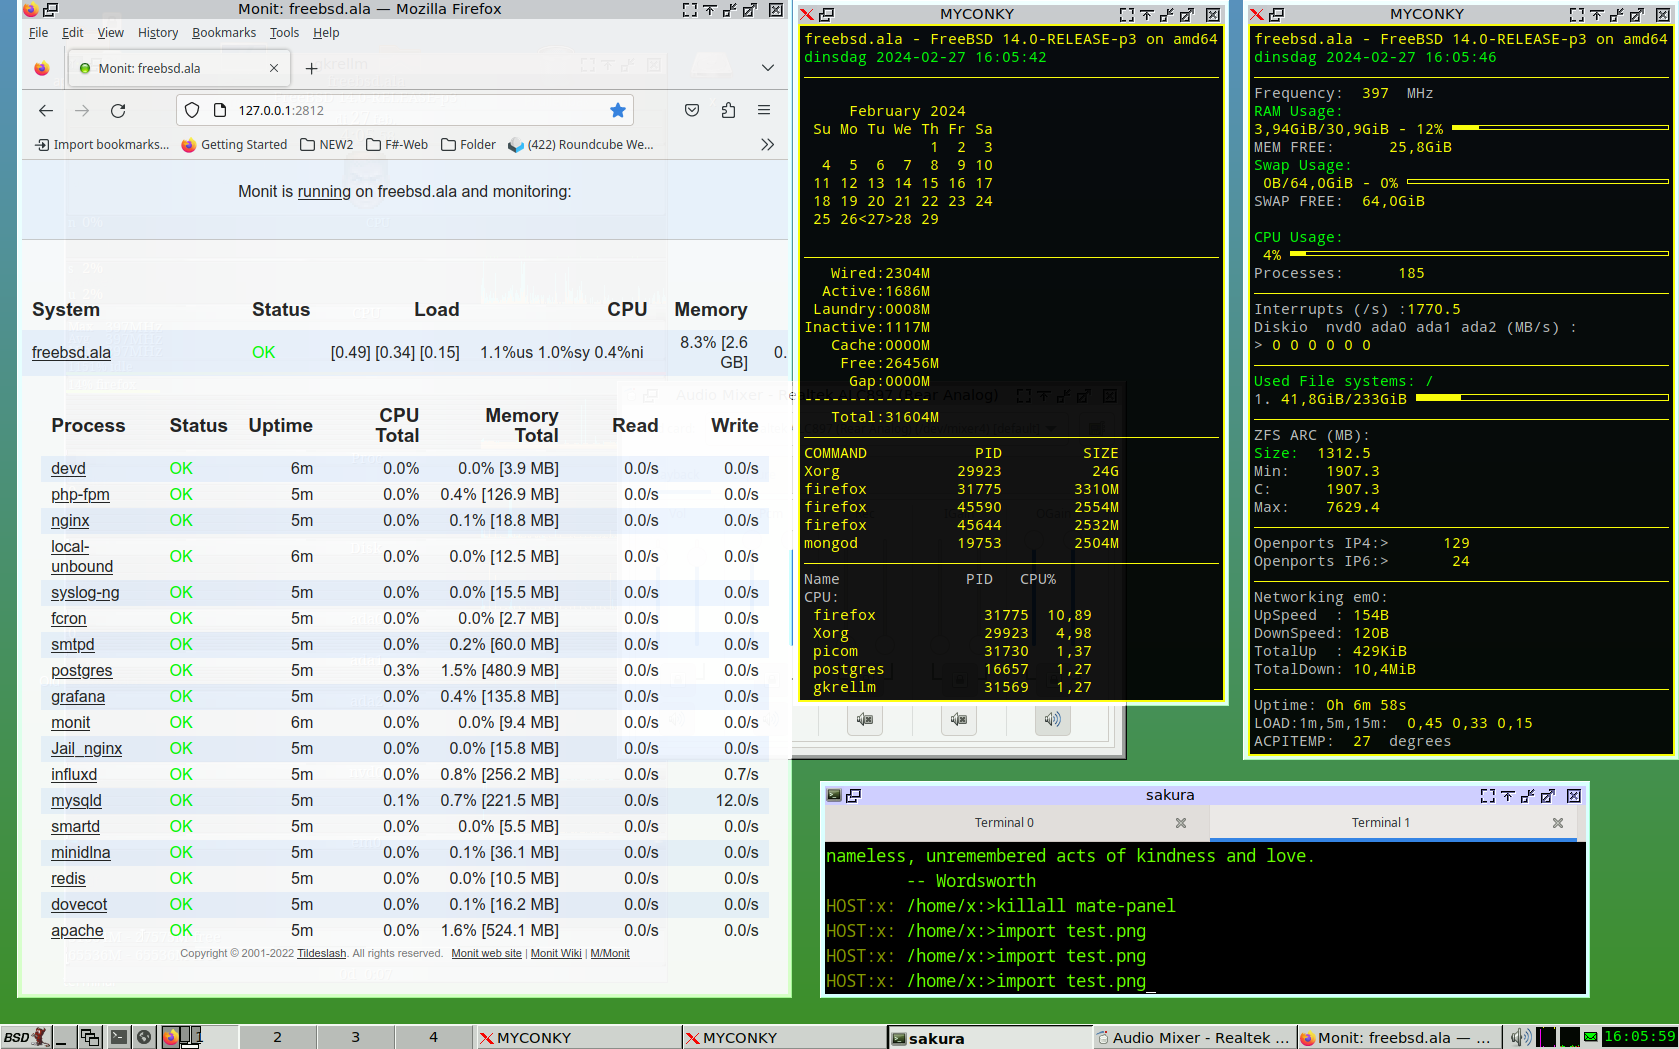Switch to workspace 2

click(277, 1037)
